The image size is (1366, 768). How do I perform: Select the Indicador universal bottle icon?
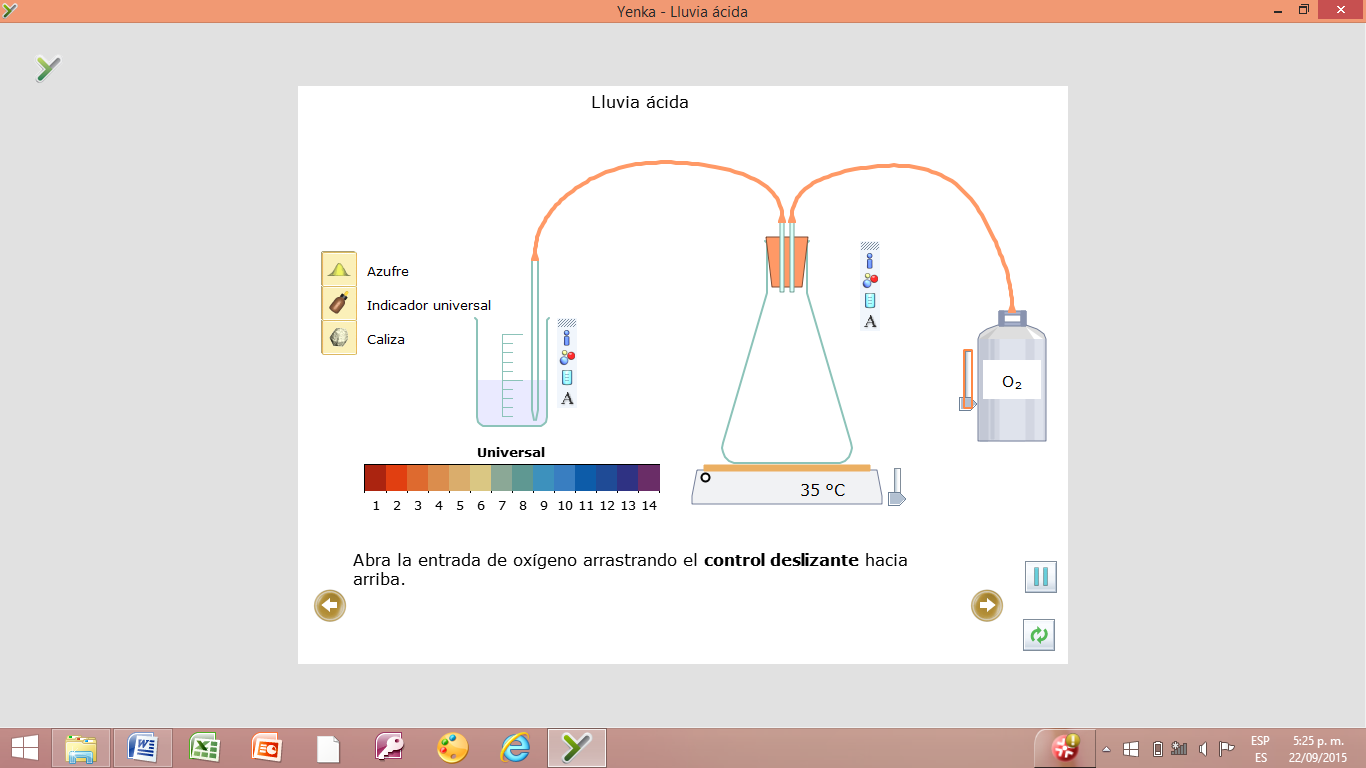pos(339,304)
